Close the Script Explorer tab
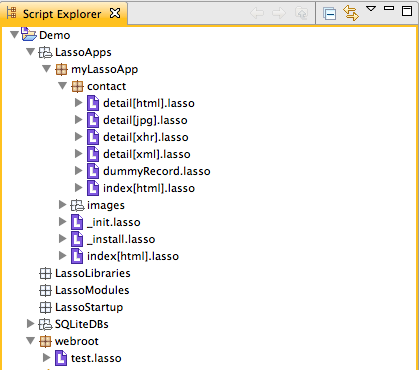The width and height of the screenshot is (419, 370). tap(115, 13)
